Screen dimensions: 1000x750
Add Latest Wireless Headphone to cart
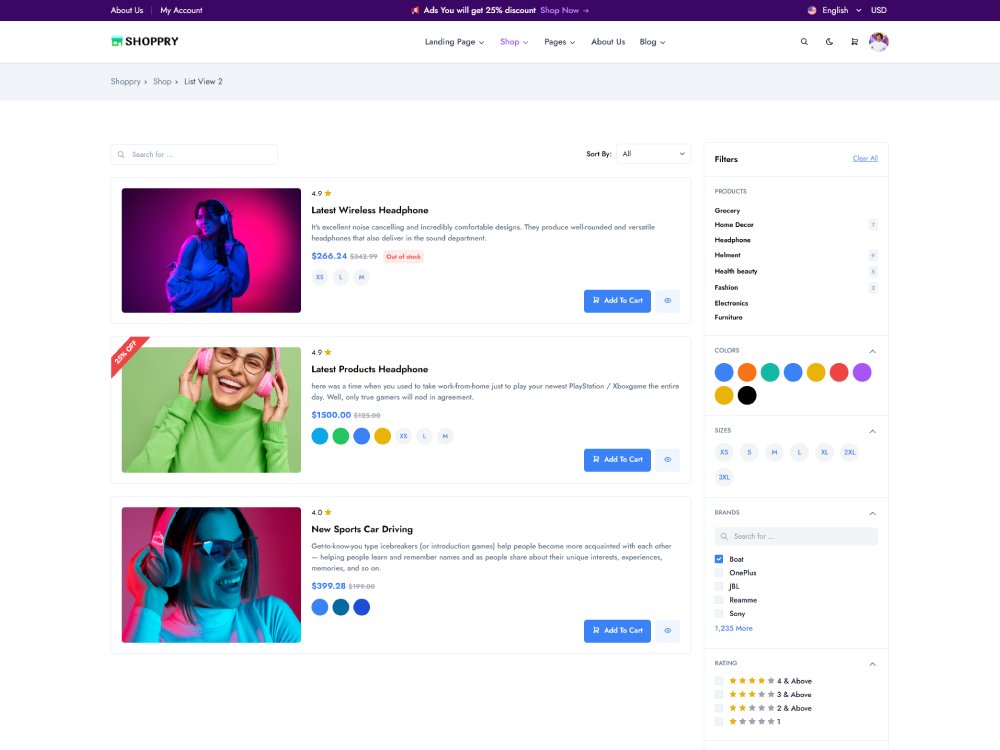pyautogui.click(x=617, y=301)
